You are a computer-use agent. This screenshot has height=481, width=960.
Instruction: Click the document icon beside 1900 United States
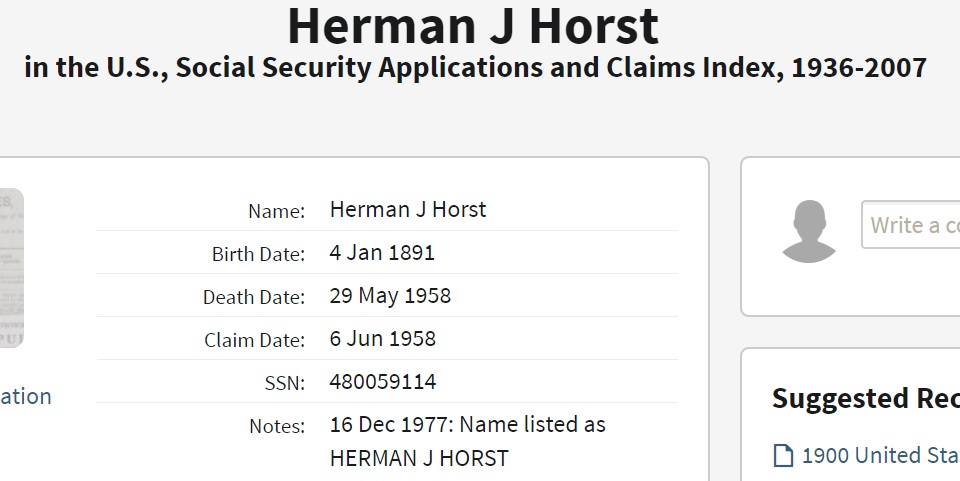pos(784,456)
